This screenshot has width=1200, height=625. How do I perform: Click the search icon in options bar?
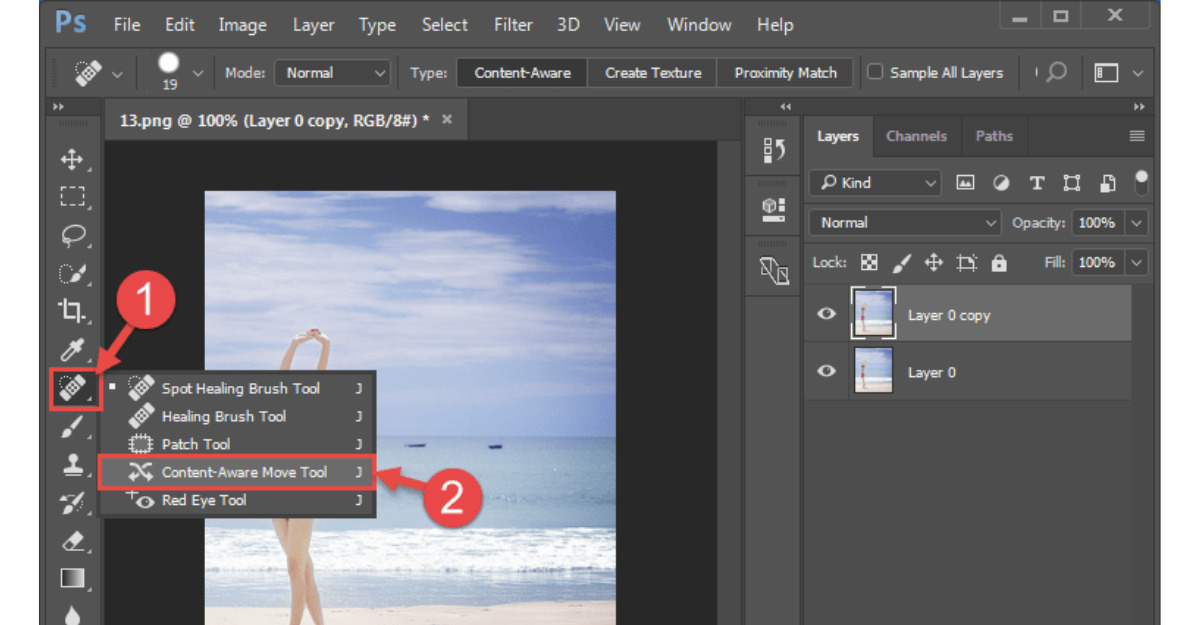1055,72
